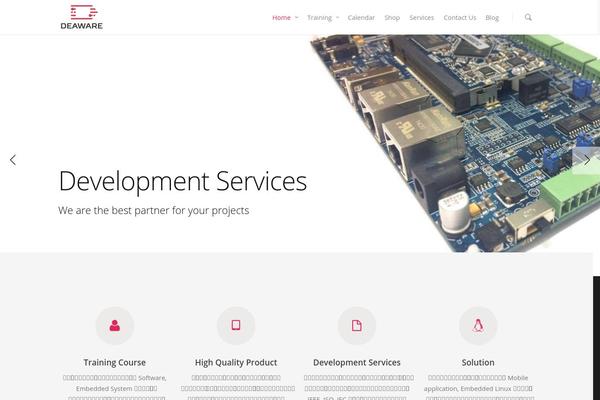600x400 pixels.
Task: Click the DEAWARE logo
Action: click(82, 17)
